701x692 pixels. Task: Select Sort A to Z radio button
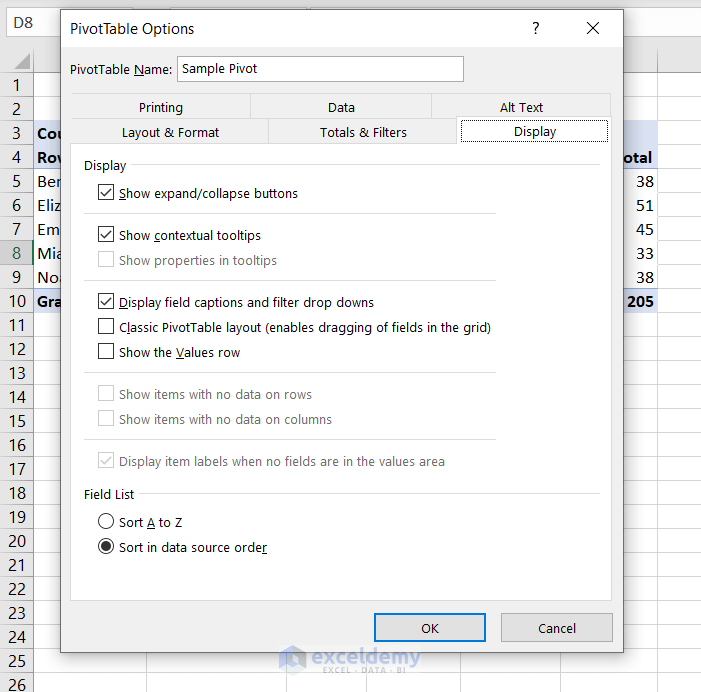coord(106,522)
